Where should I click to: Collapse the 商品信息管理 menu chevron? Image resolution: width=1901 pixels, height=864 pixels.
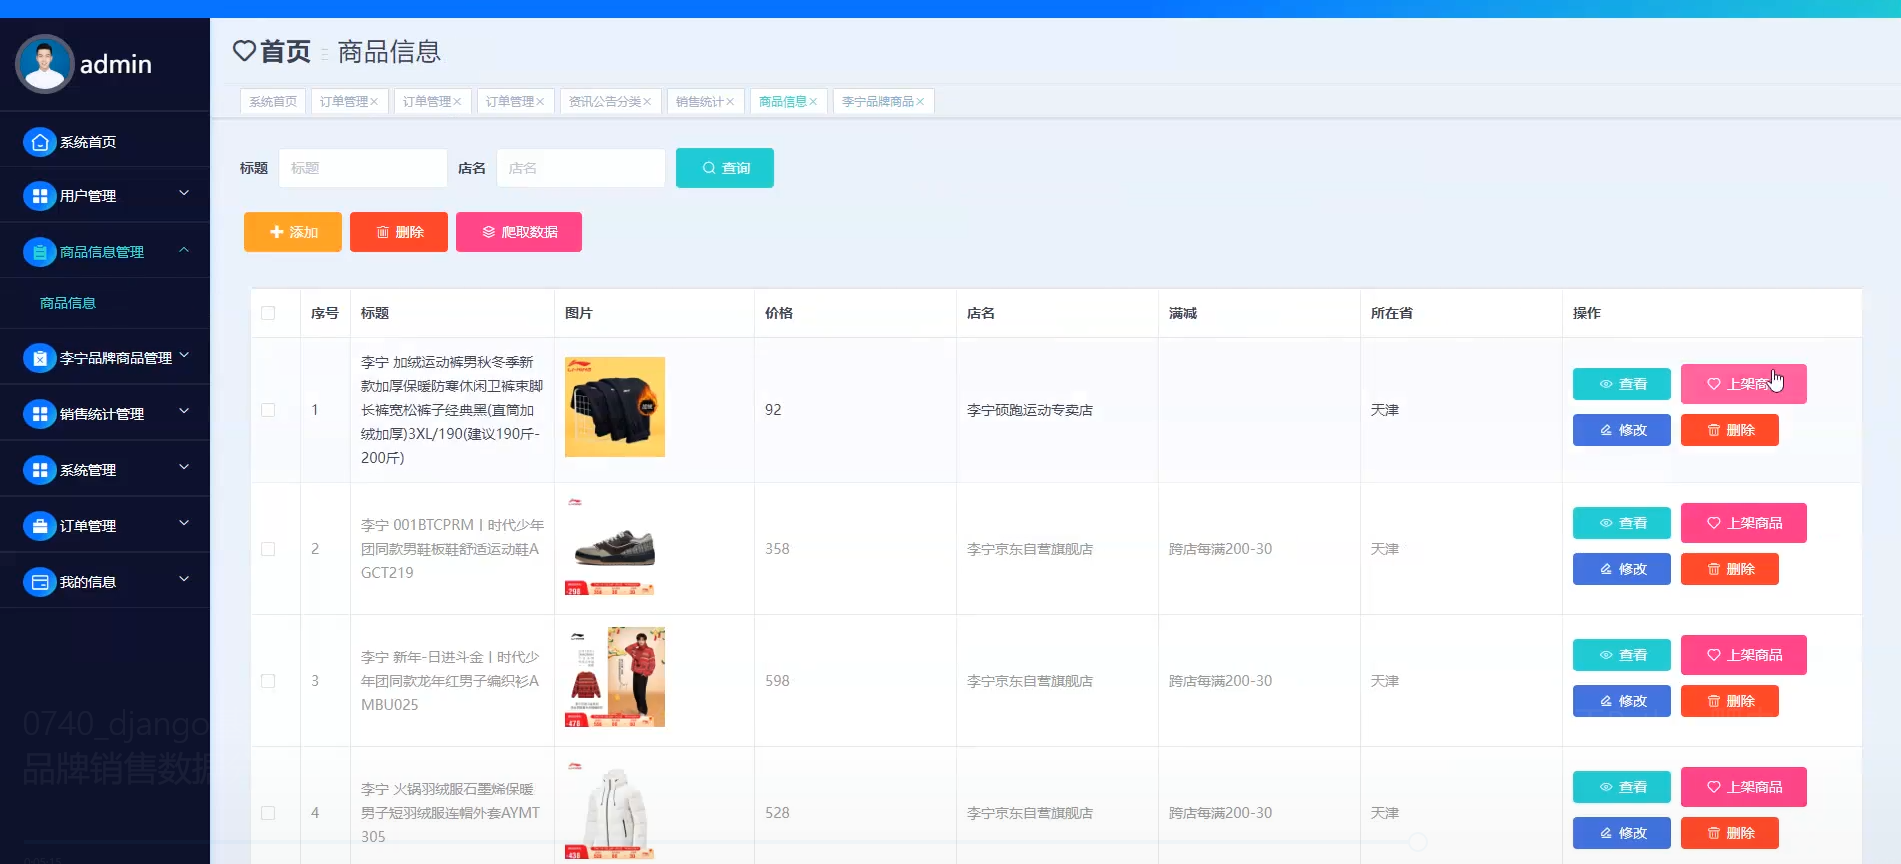tap(184, 250)
